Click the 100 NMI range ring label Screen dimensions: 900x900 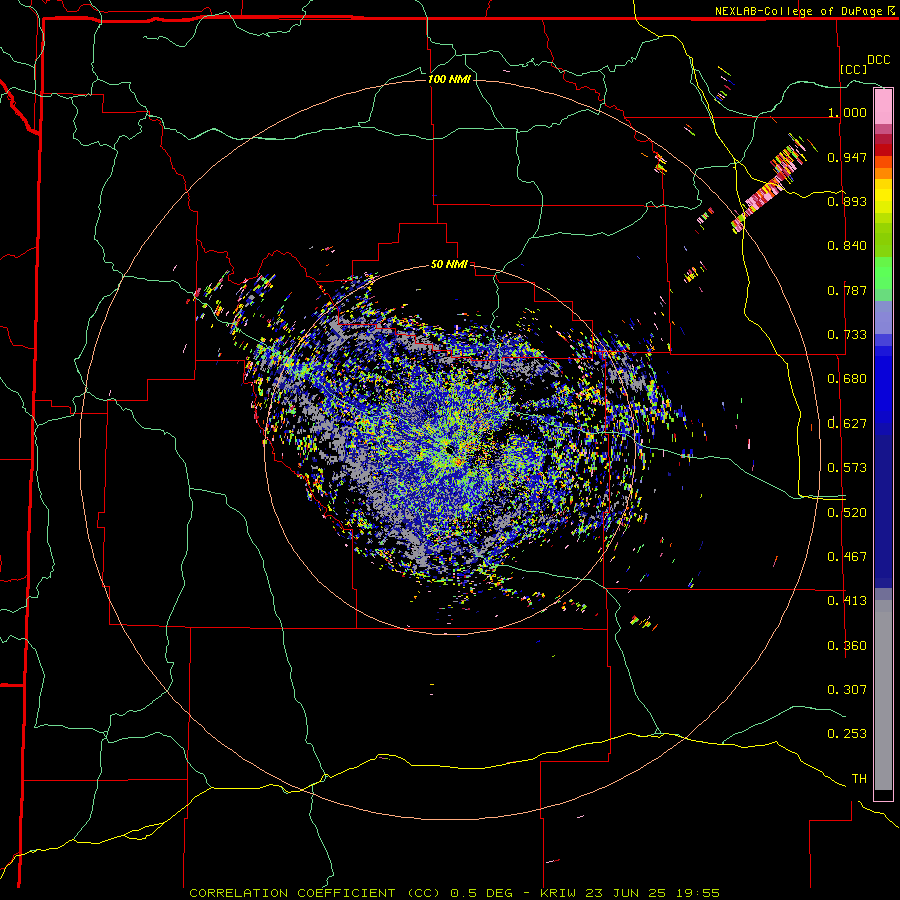point(449,79)
